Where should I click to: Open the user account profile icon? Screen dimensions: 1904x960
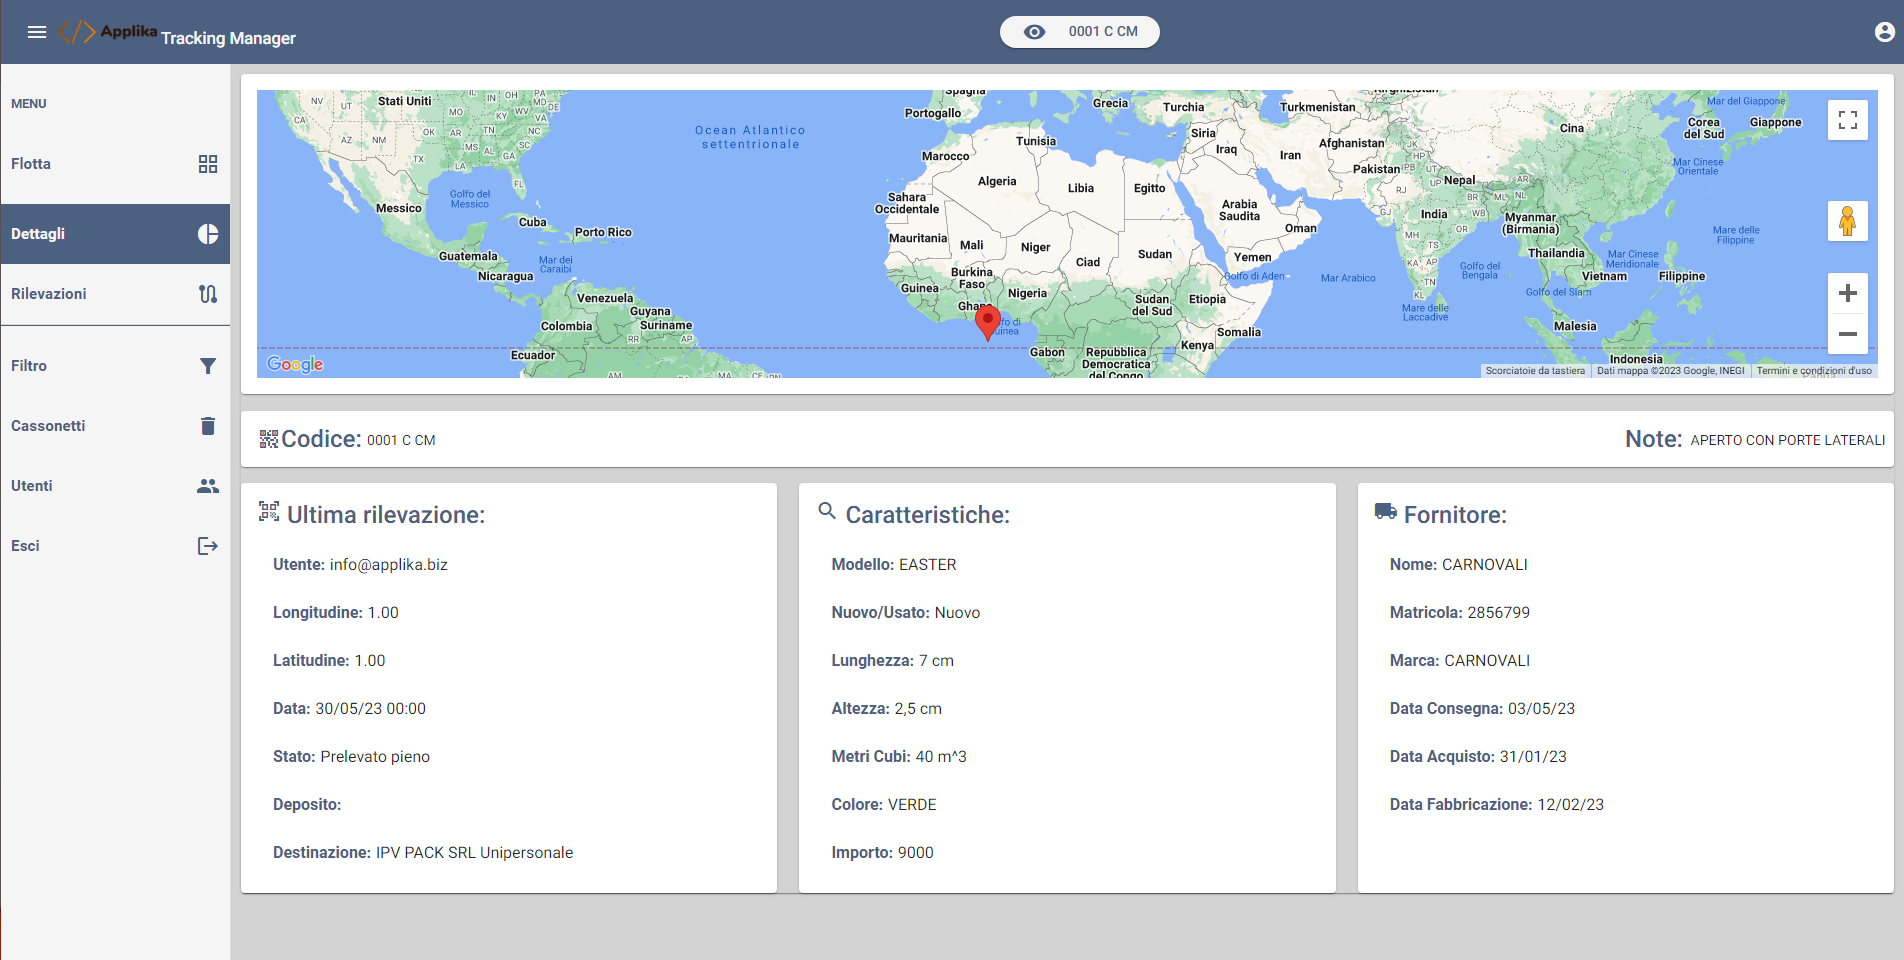pyautogui.click(x=1884, y=32)
